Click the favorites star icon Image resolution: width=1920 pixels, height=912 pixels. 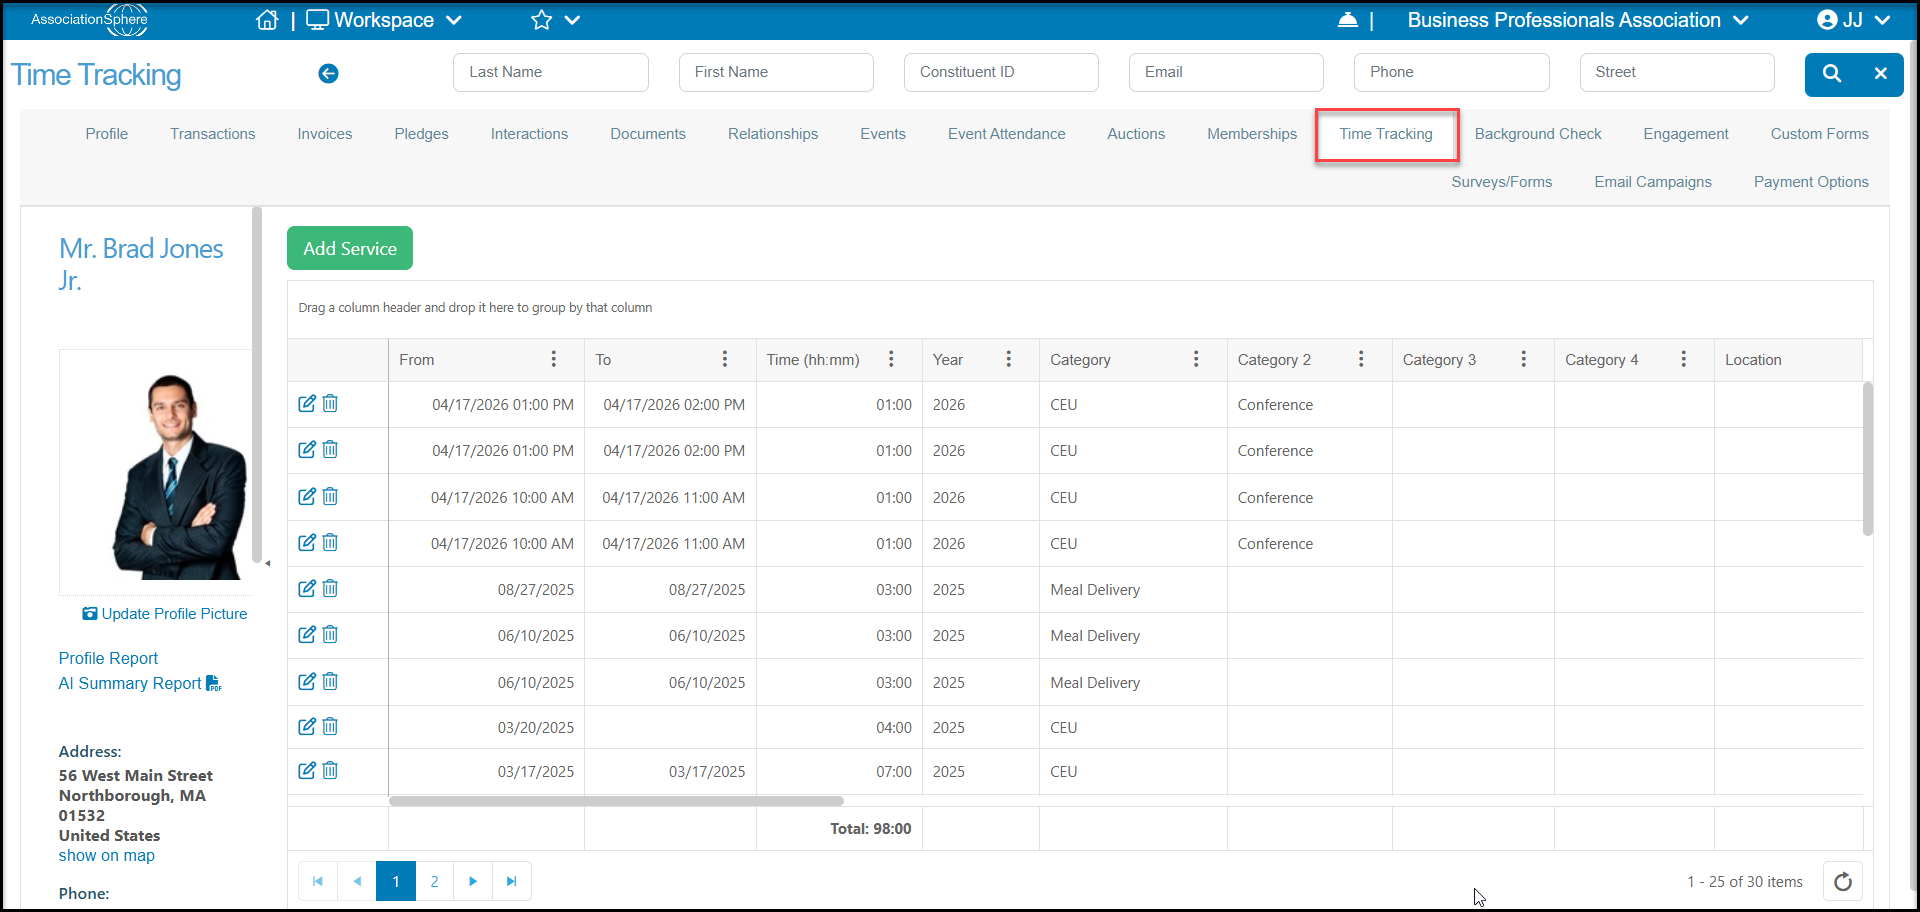pos(541,20)
